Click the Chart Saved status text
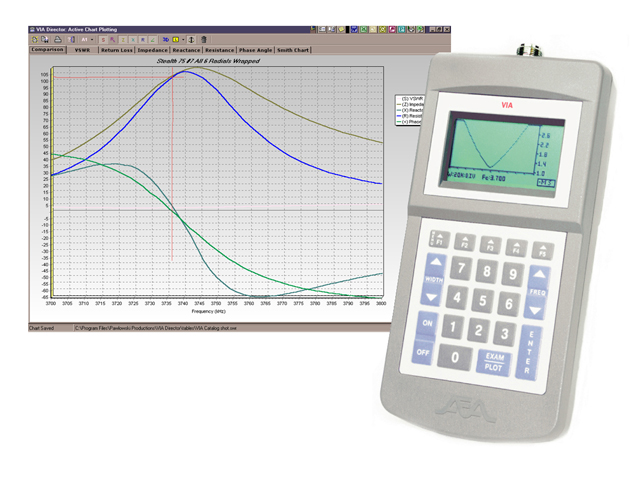Image resolution: width=640 pixels, height=480 pixels. click(x=41, y=328)
